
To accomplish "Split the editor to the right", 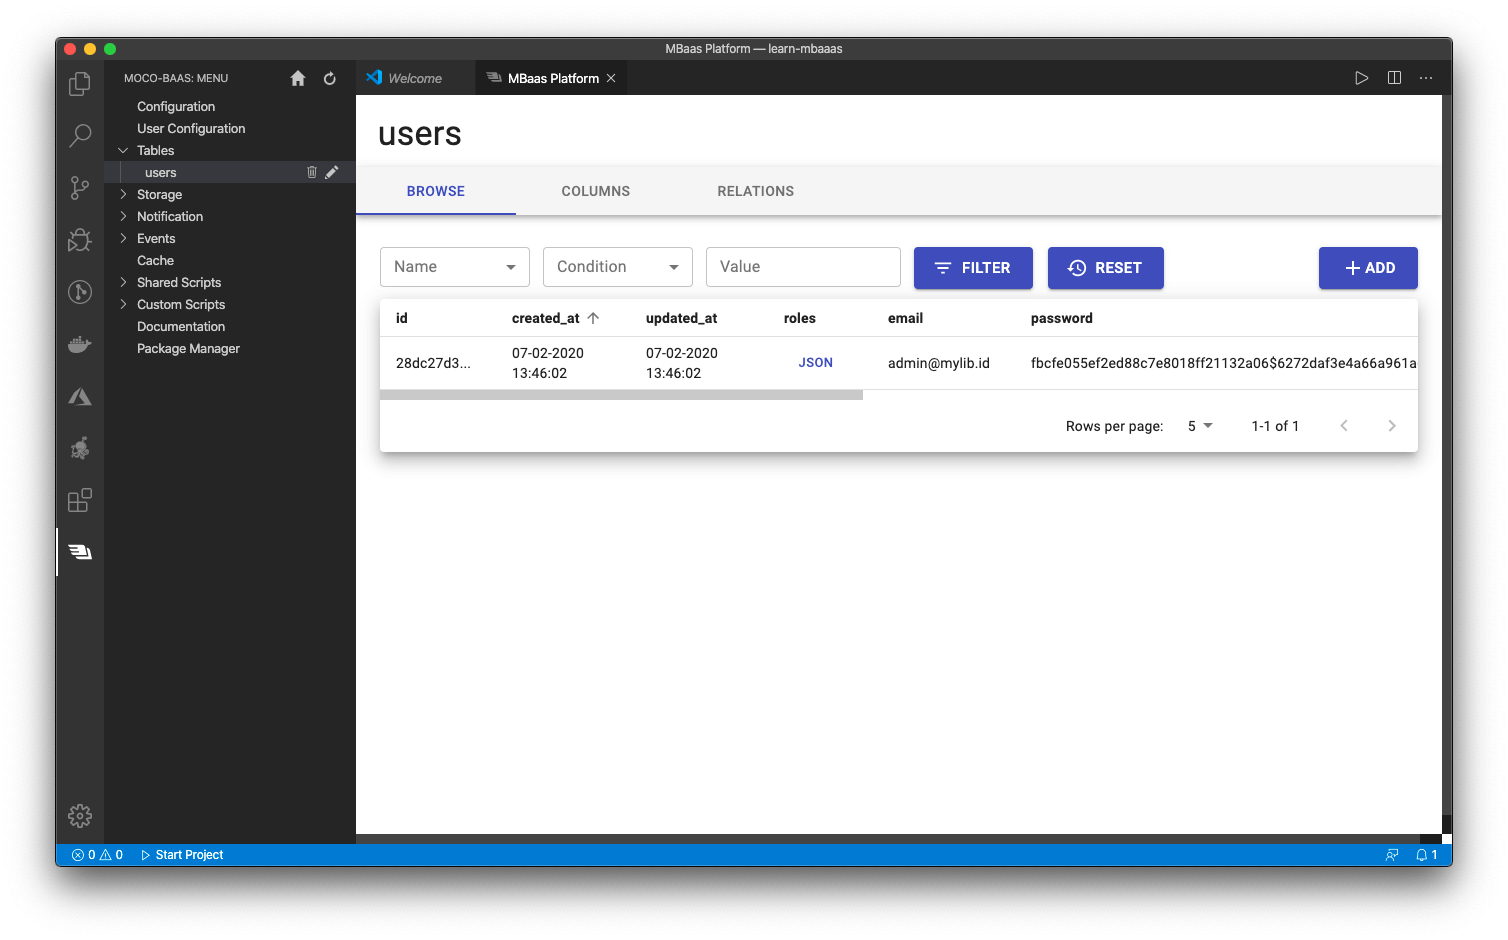I will point(1394,78).
